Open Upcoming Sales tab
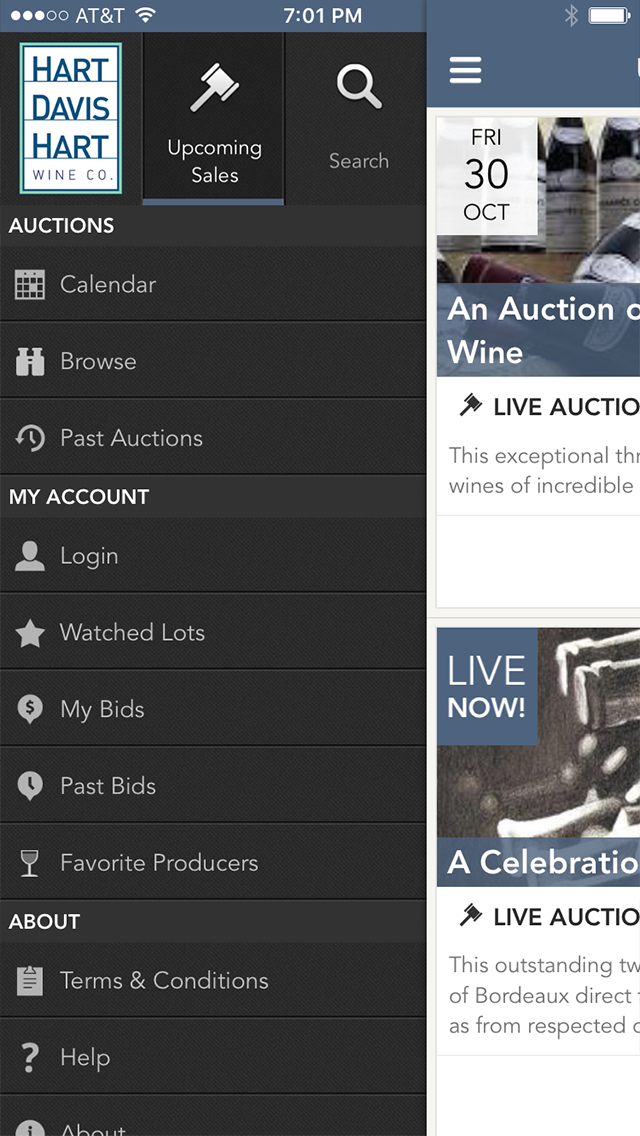 click(x=214, y=118)
